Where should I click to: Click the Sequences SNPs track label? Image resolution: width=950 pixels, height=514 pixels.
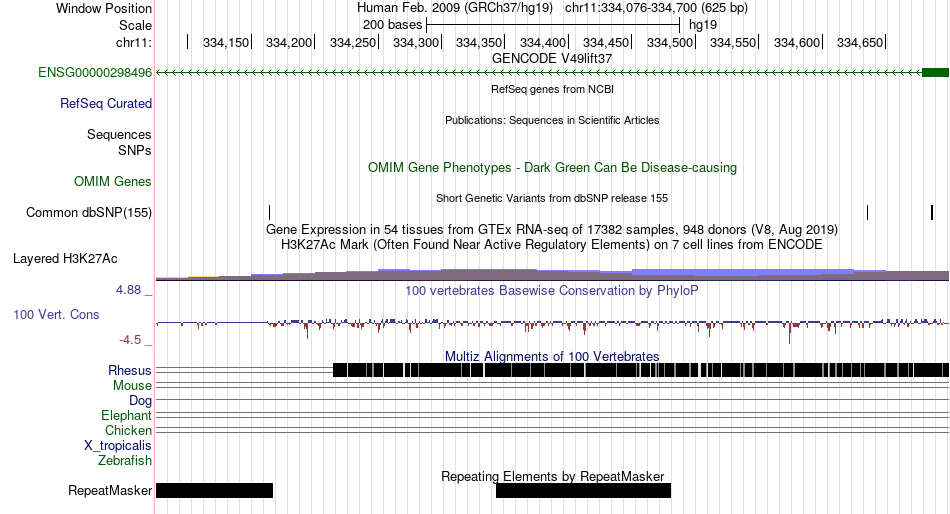(x=119, y=142)
